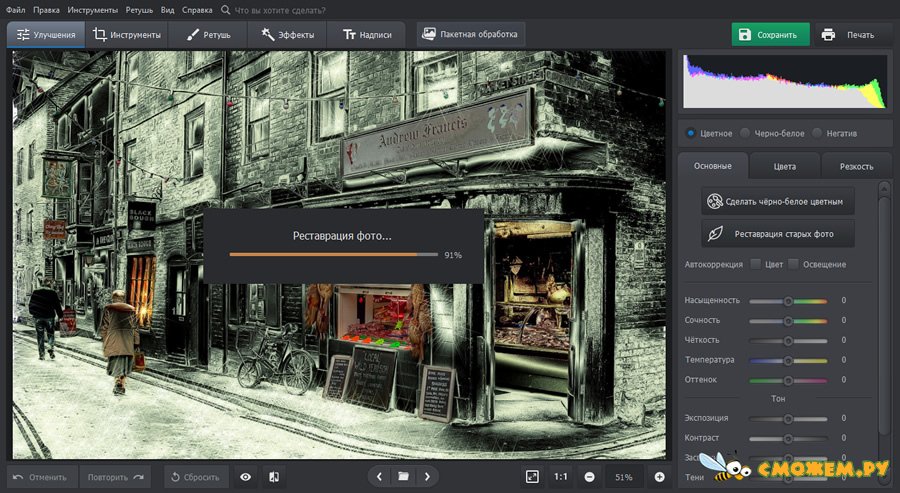Click the before/after compare icon
The image size is (900, 493).
(274, 477)
